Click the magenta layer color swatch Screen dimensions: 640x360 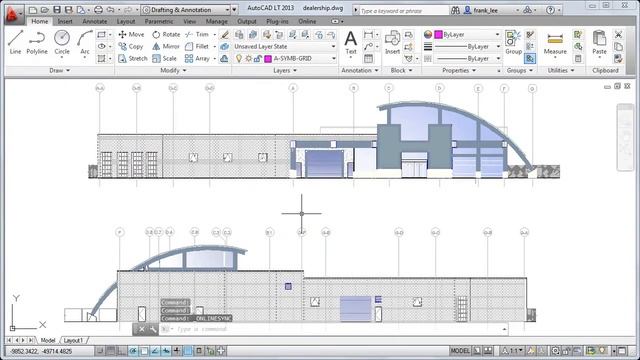pyautogui.click(x=268, y=59)
